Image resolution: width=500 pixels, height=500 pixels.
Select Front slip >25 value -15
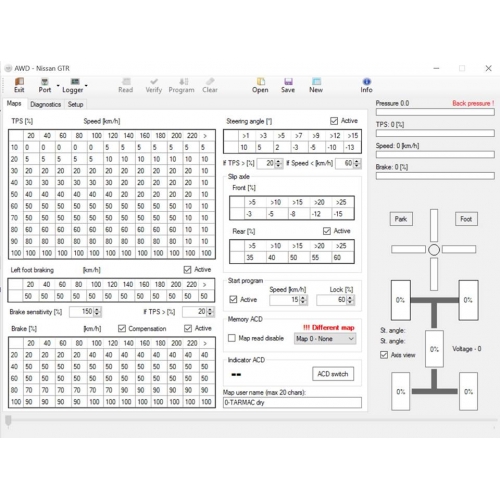pyautogui.click(x=342, y=214)
